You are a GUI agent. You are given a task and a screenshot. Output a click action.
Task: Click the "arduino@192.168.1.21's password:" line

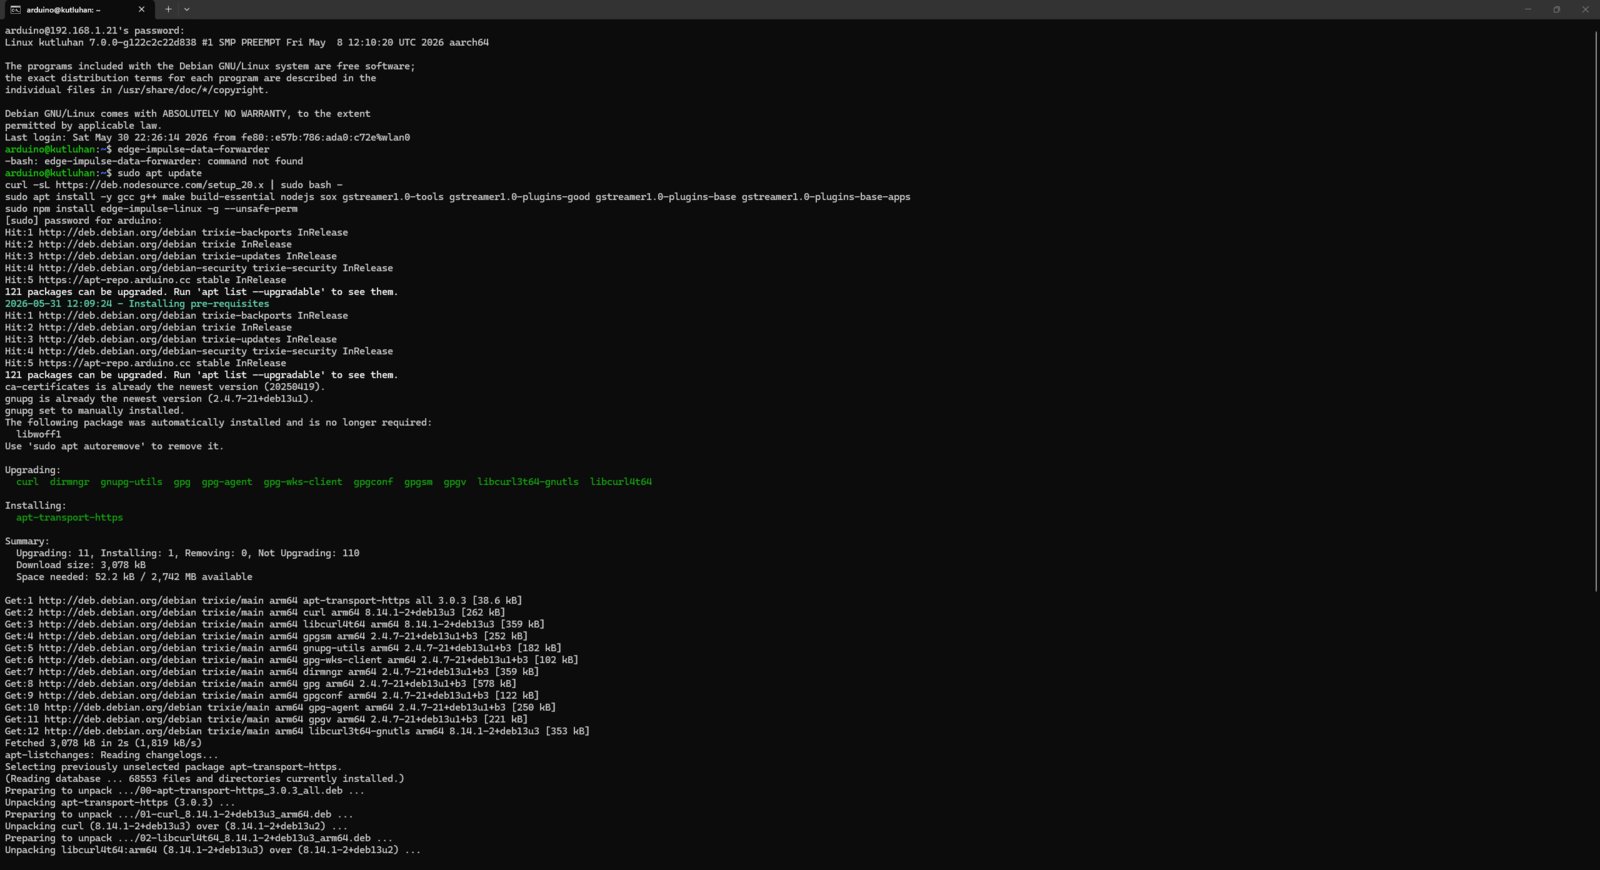click(x=94, y=31)
